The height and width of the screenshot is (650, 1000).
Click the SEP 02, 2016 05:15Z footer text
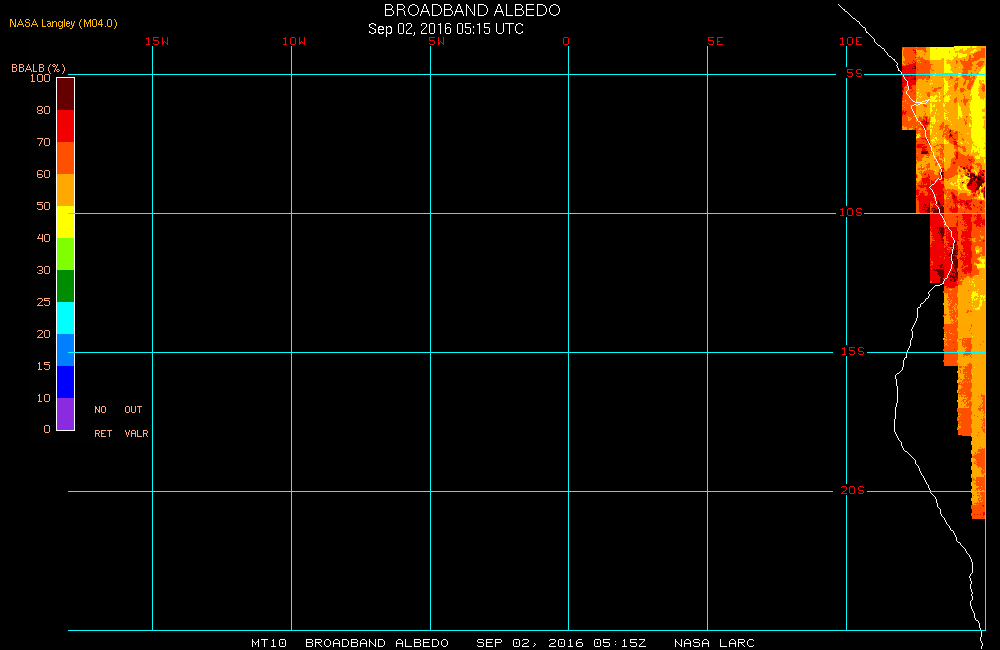click(x=561, y=643)
